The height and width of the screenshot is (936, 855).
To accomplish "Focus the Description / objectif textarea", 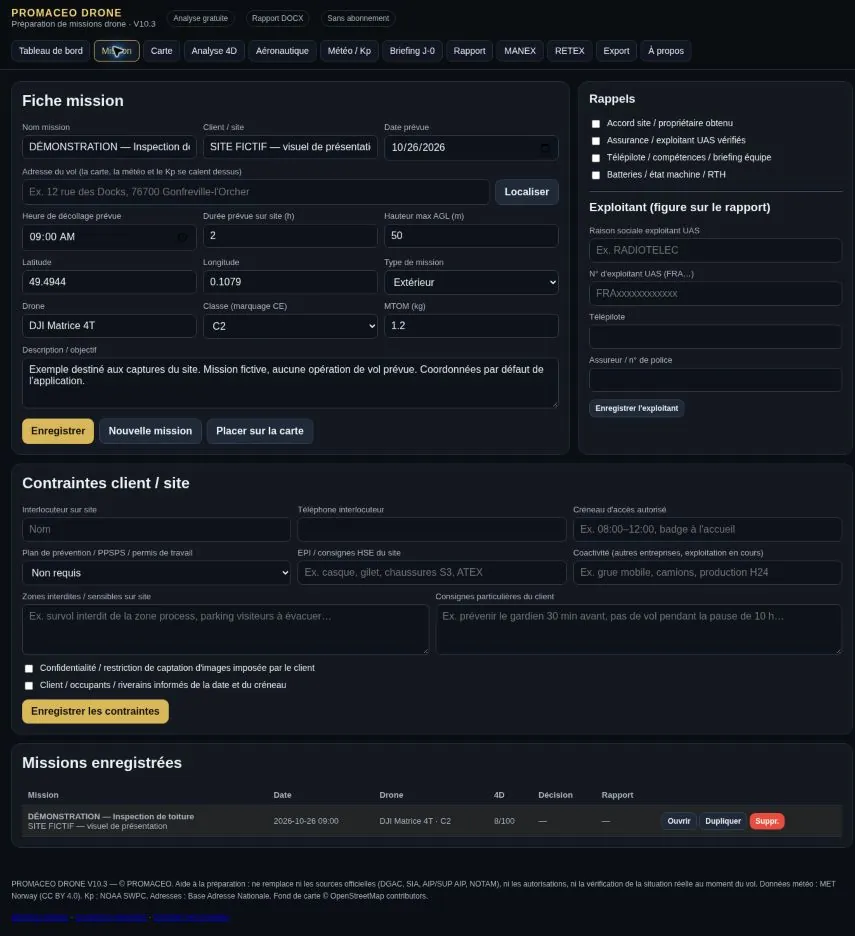I will click(290, 383).
